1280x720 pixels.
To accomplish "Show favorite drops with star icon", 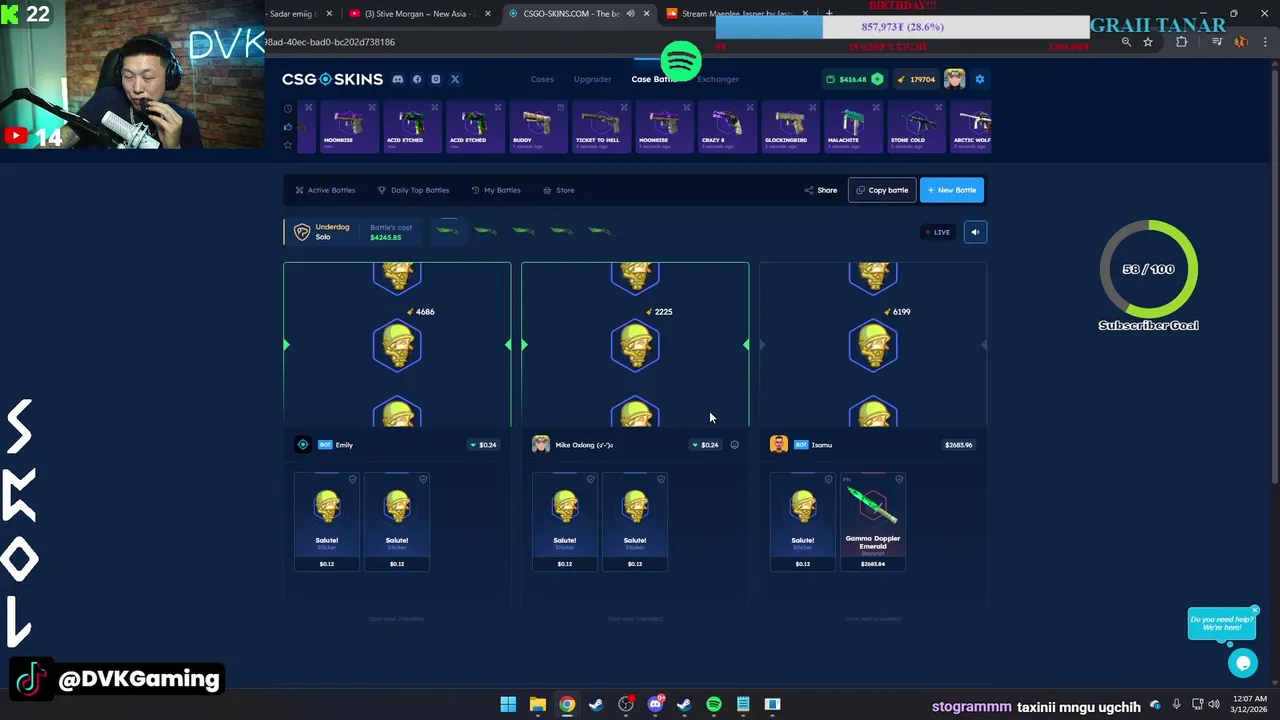I will [x=288, y=145].
